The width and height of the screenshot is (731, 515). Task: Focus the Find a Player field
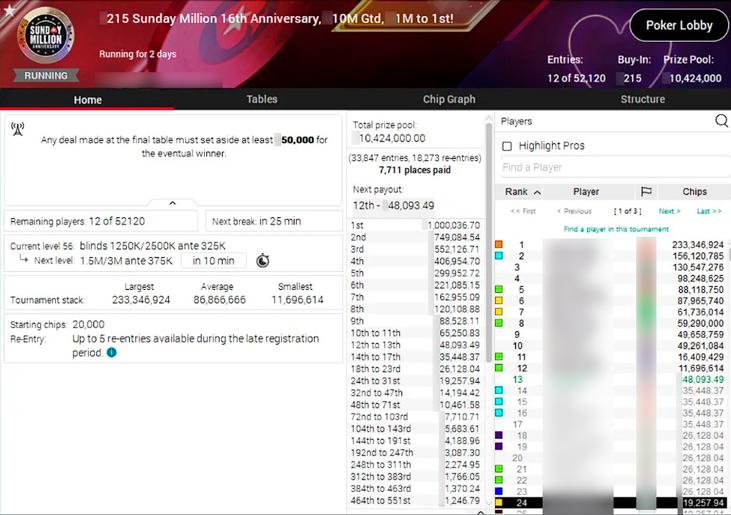[615, 167]
